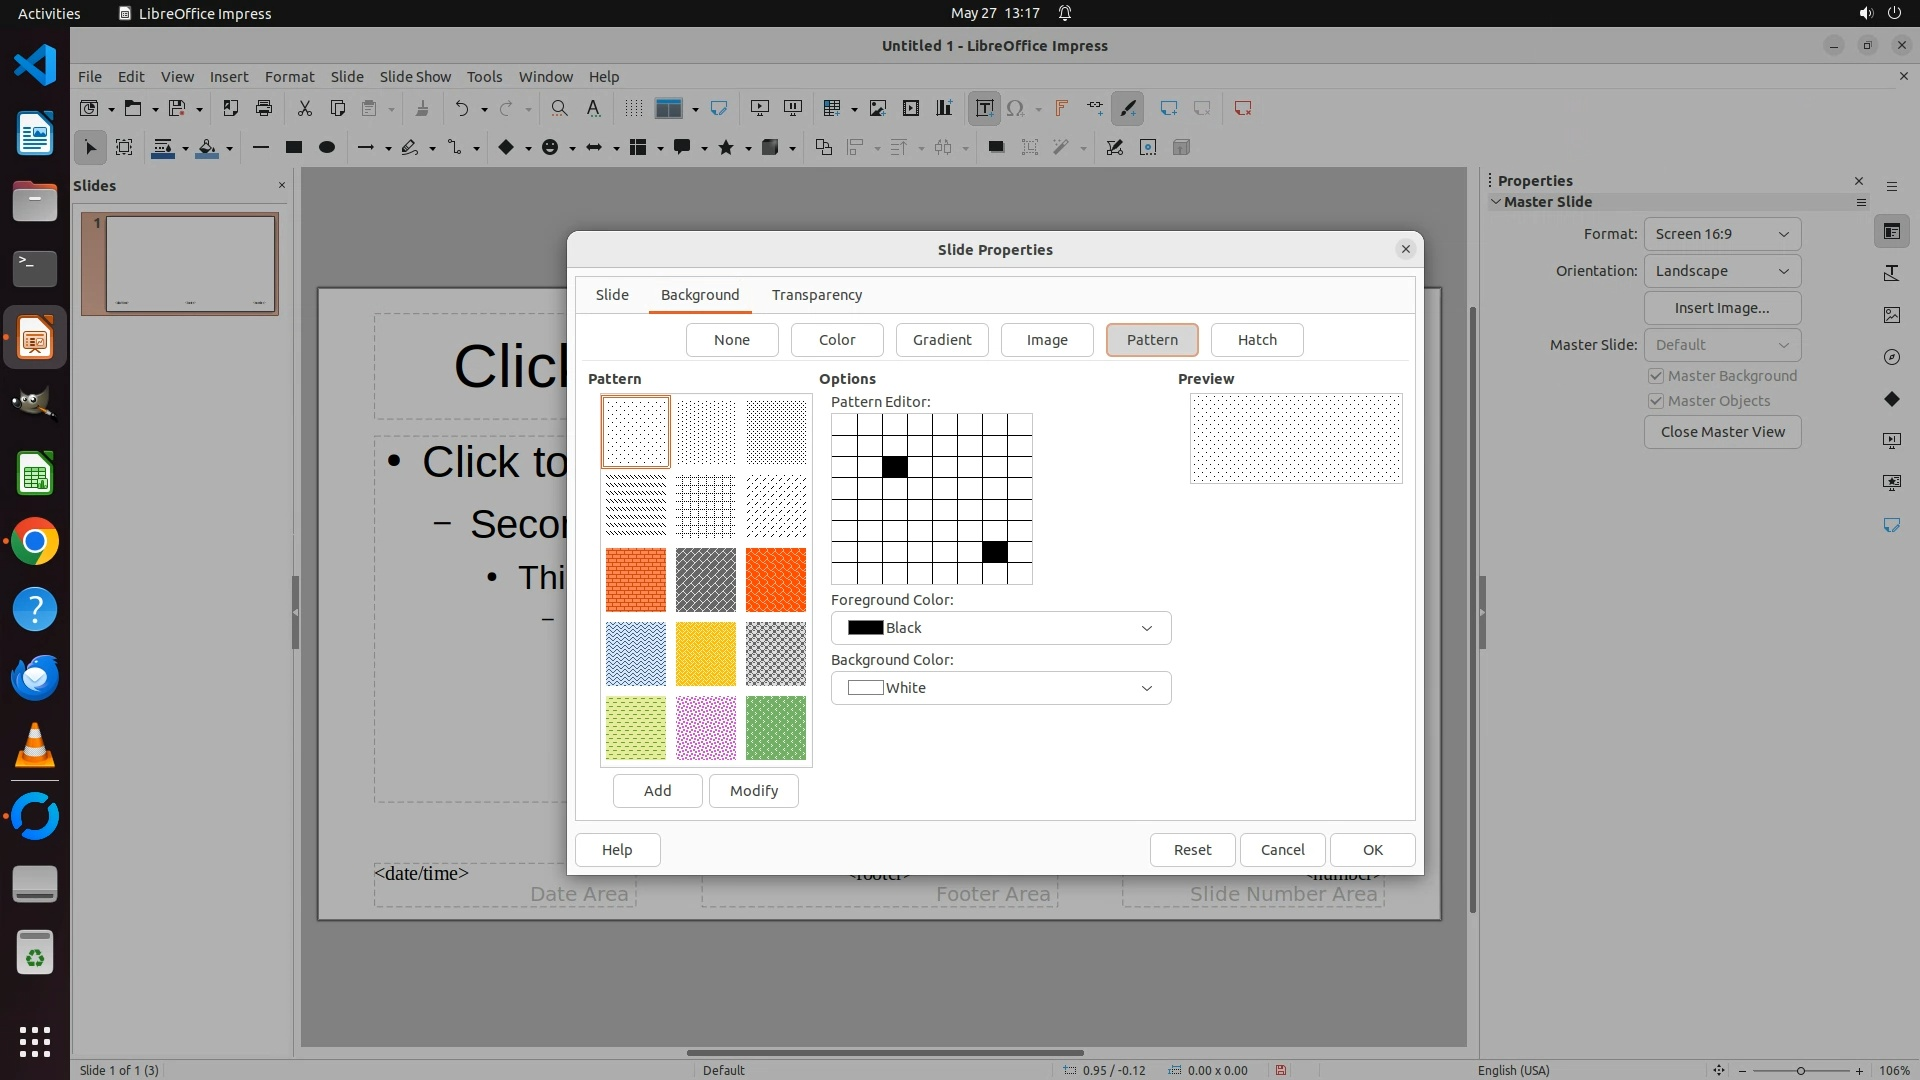Click the Modify pattern button

[753, 791]
